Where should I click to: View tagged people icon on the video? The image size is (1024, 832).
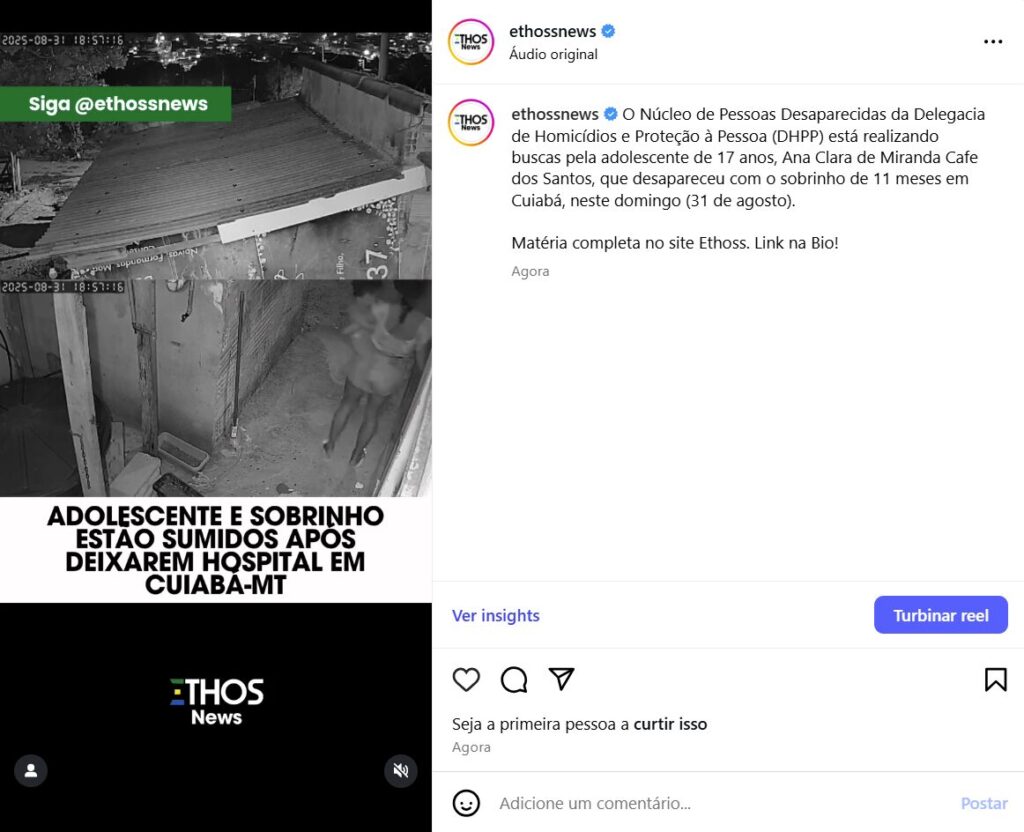(31, 771)
